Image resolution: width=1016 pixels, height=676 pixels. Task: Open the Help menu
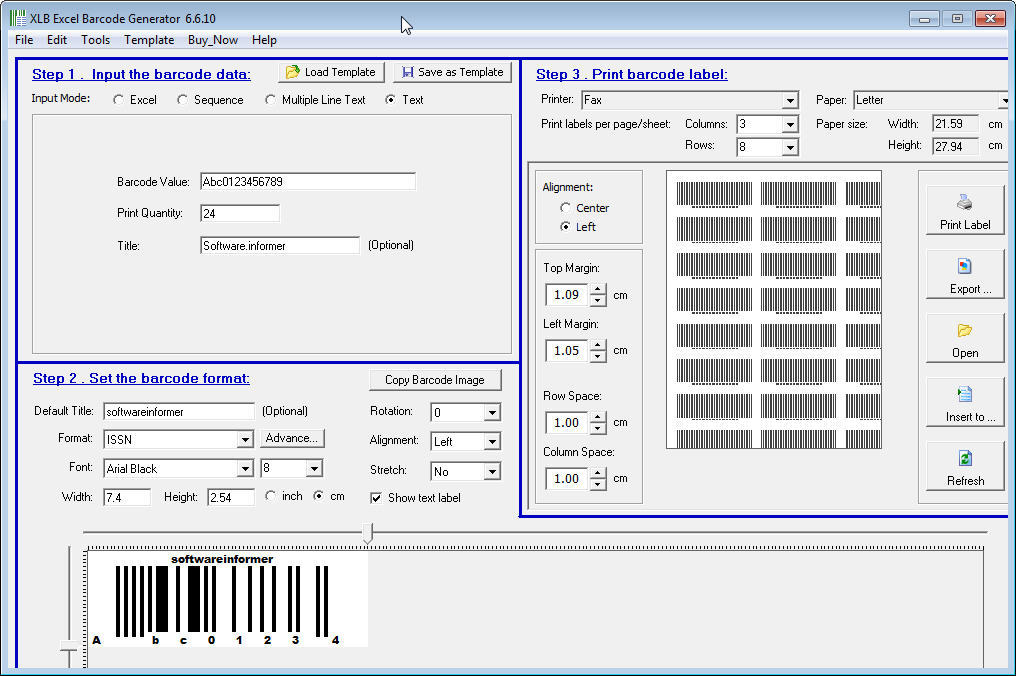coord(264,40)
